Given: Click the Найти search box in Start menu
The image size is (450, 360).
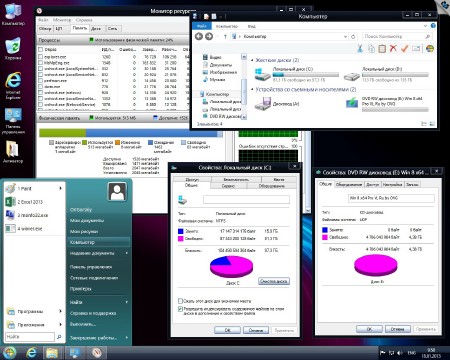Looking at the screenshot, I should point(30,337).
